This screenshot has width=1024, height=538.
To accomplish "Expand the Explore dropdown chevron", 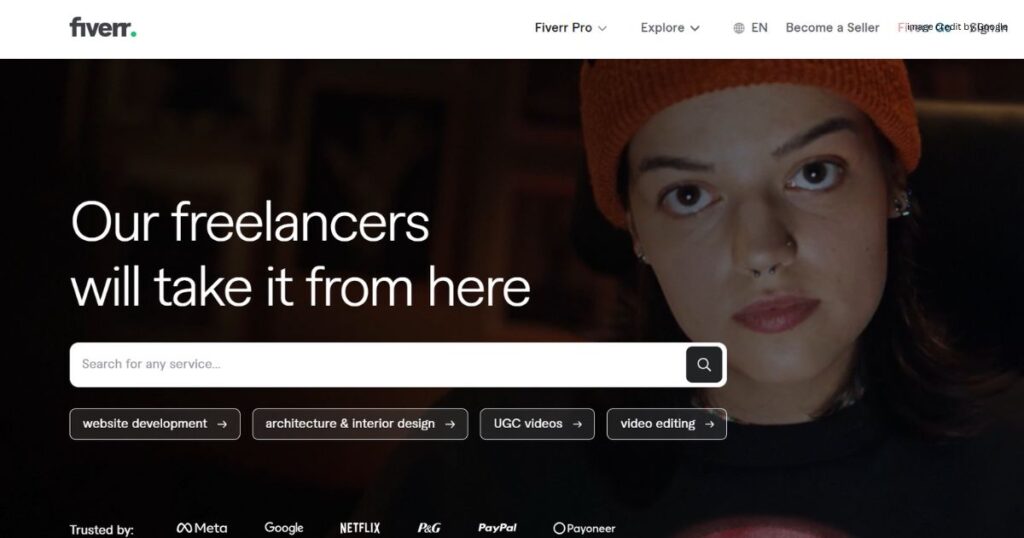I will pyautogui.click(x=695, y=28).
